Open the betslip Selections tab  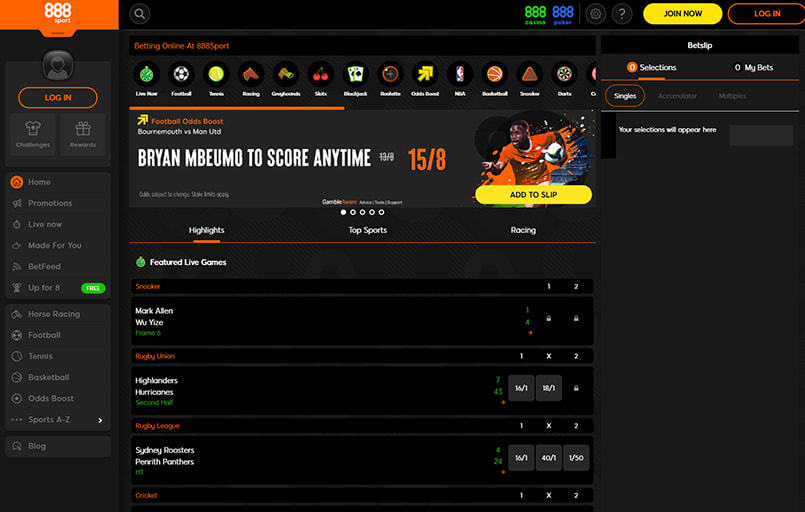651,67
